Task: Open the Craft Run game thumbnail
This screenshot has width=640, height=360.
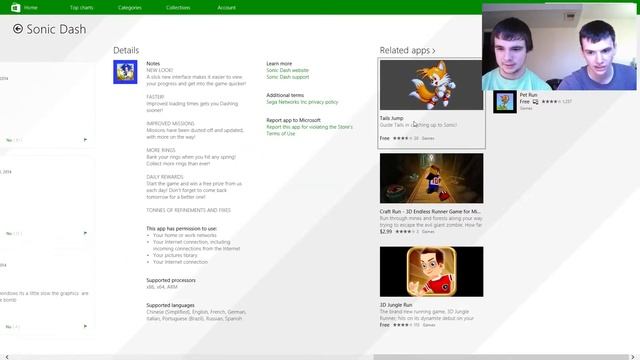Action: click(x=431, y=178)
